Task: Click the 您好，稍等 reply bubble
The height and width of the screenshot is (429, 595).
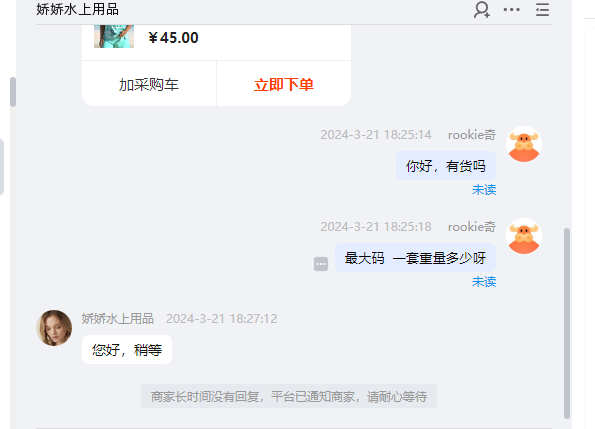Action: 127,350
